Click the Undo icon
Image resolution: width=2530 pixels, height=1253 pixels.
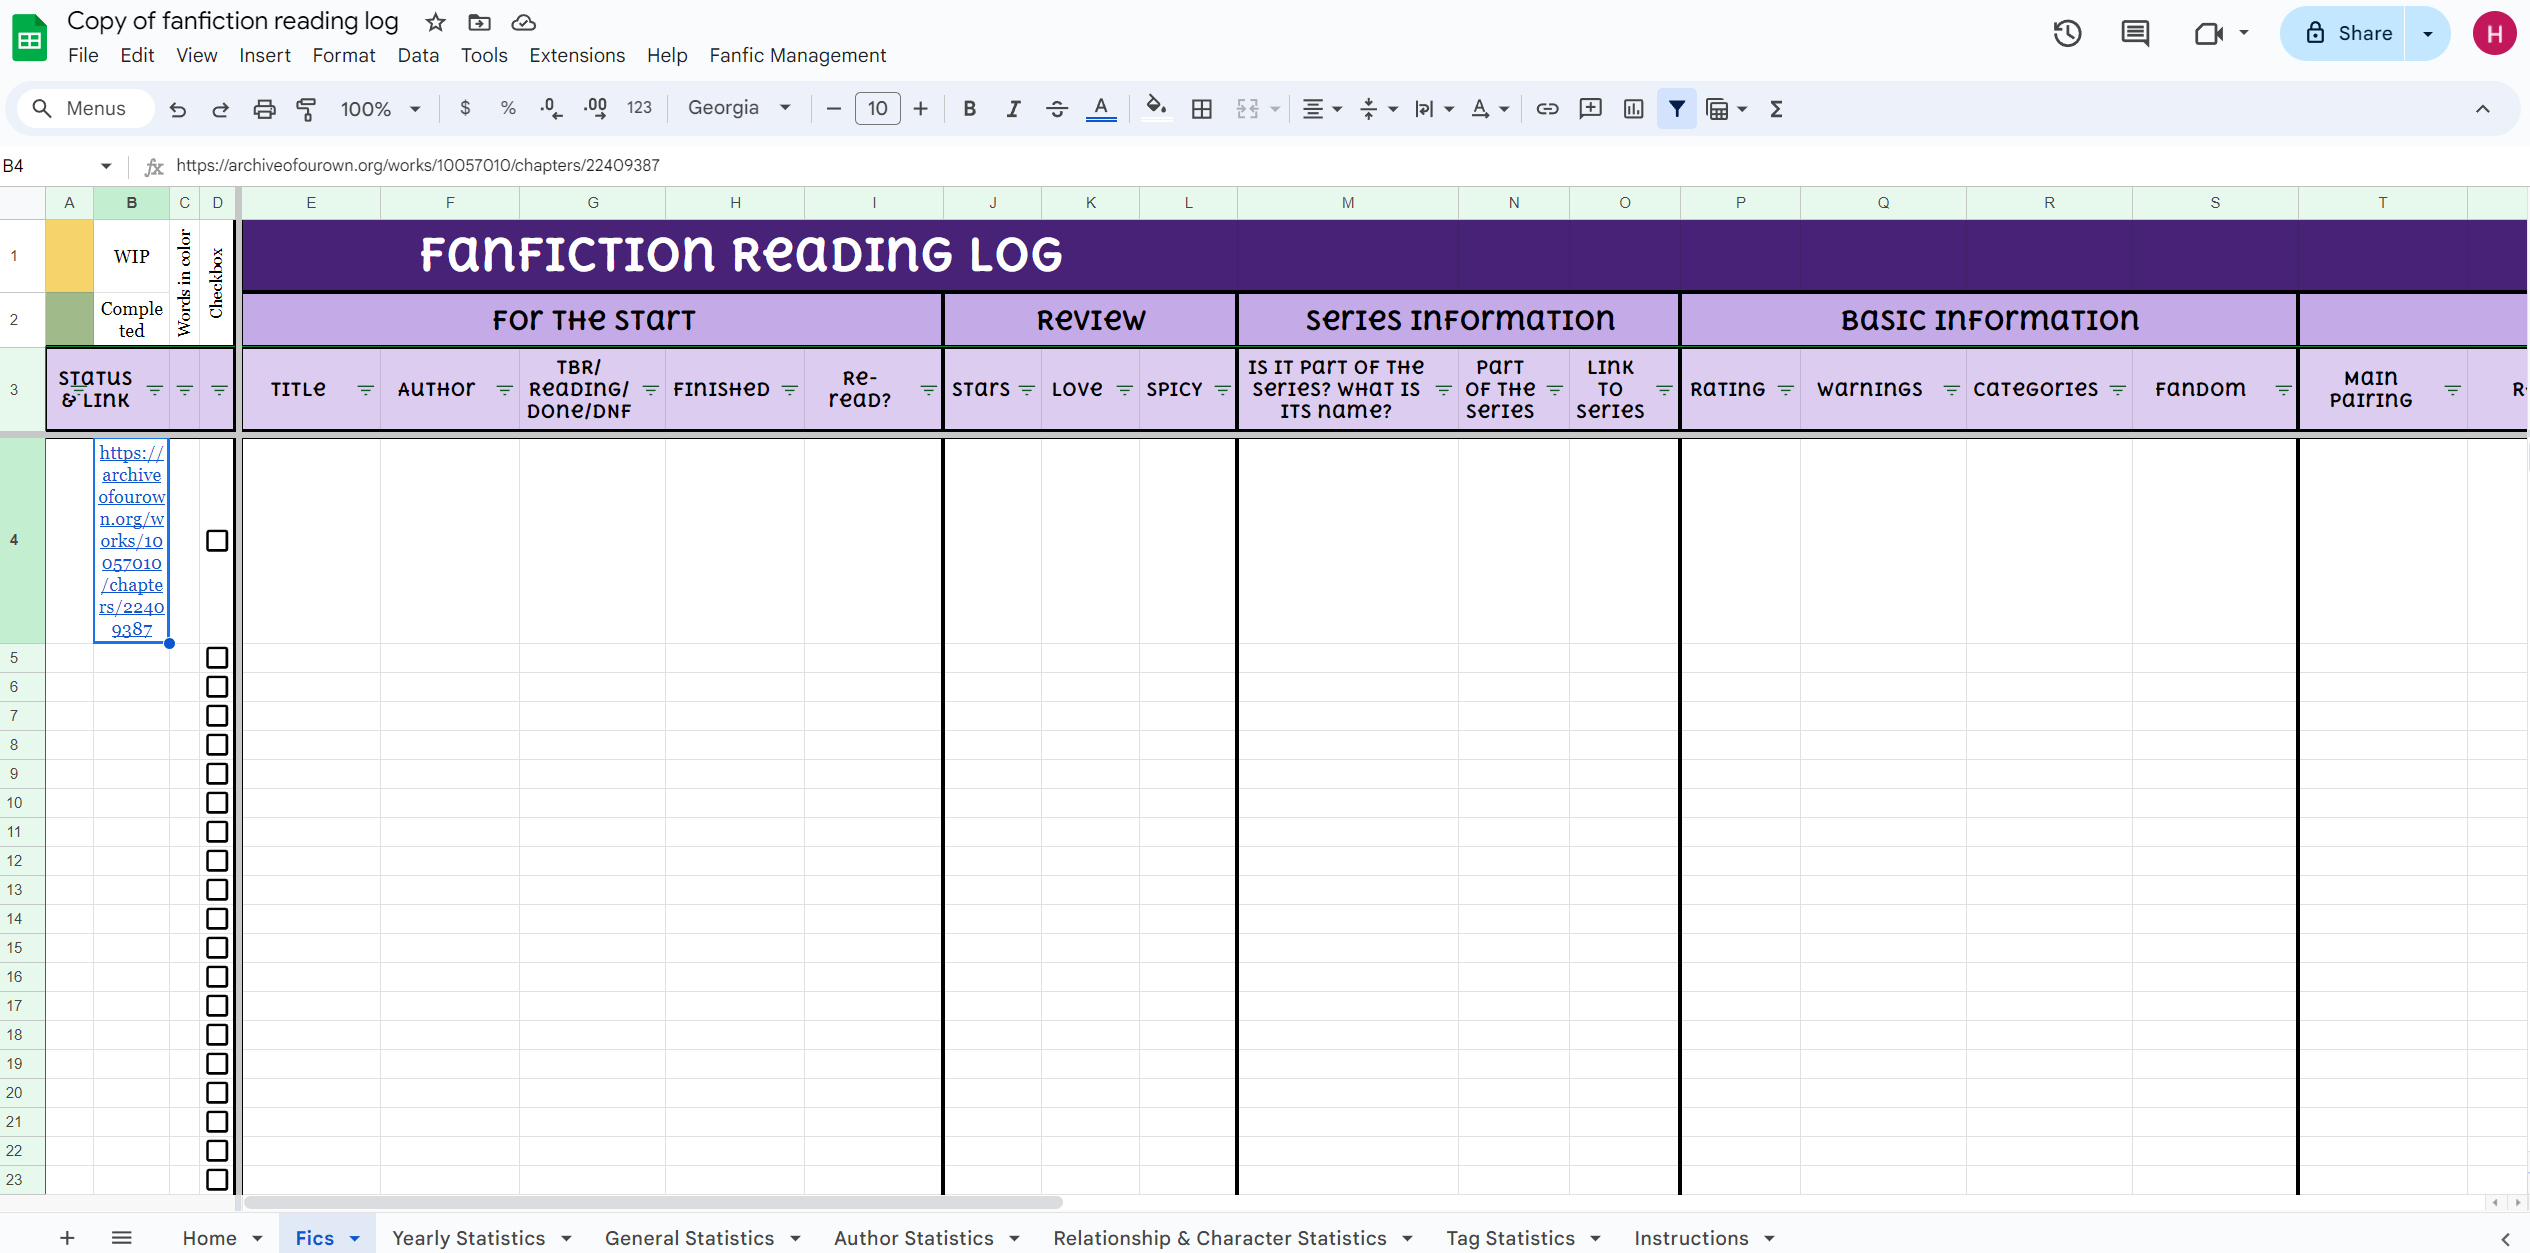tap(178, 109)
